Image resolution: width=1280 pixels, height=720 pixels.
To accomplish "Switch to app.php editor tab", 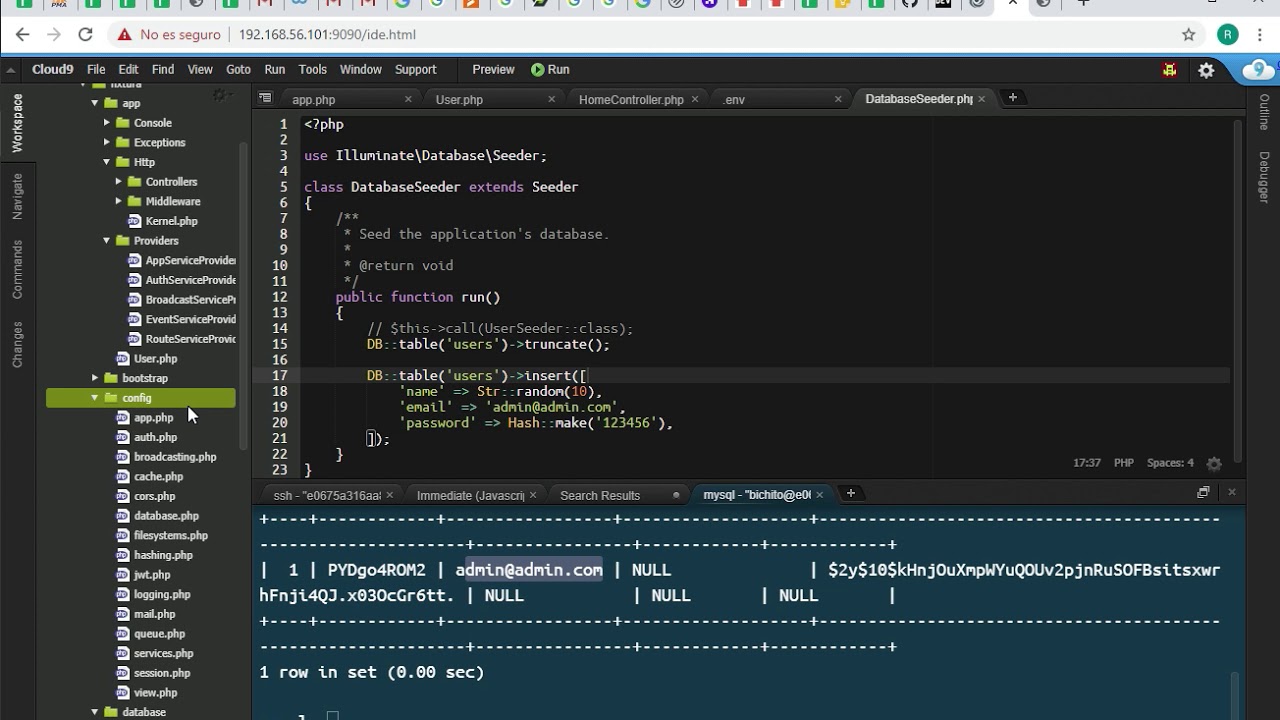I will pyautogui.click(x=314, y=100).
